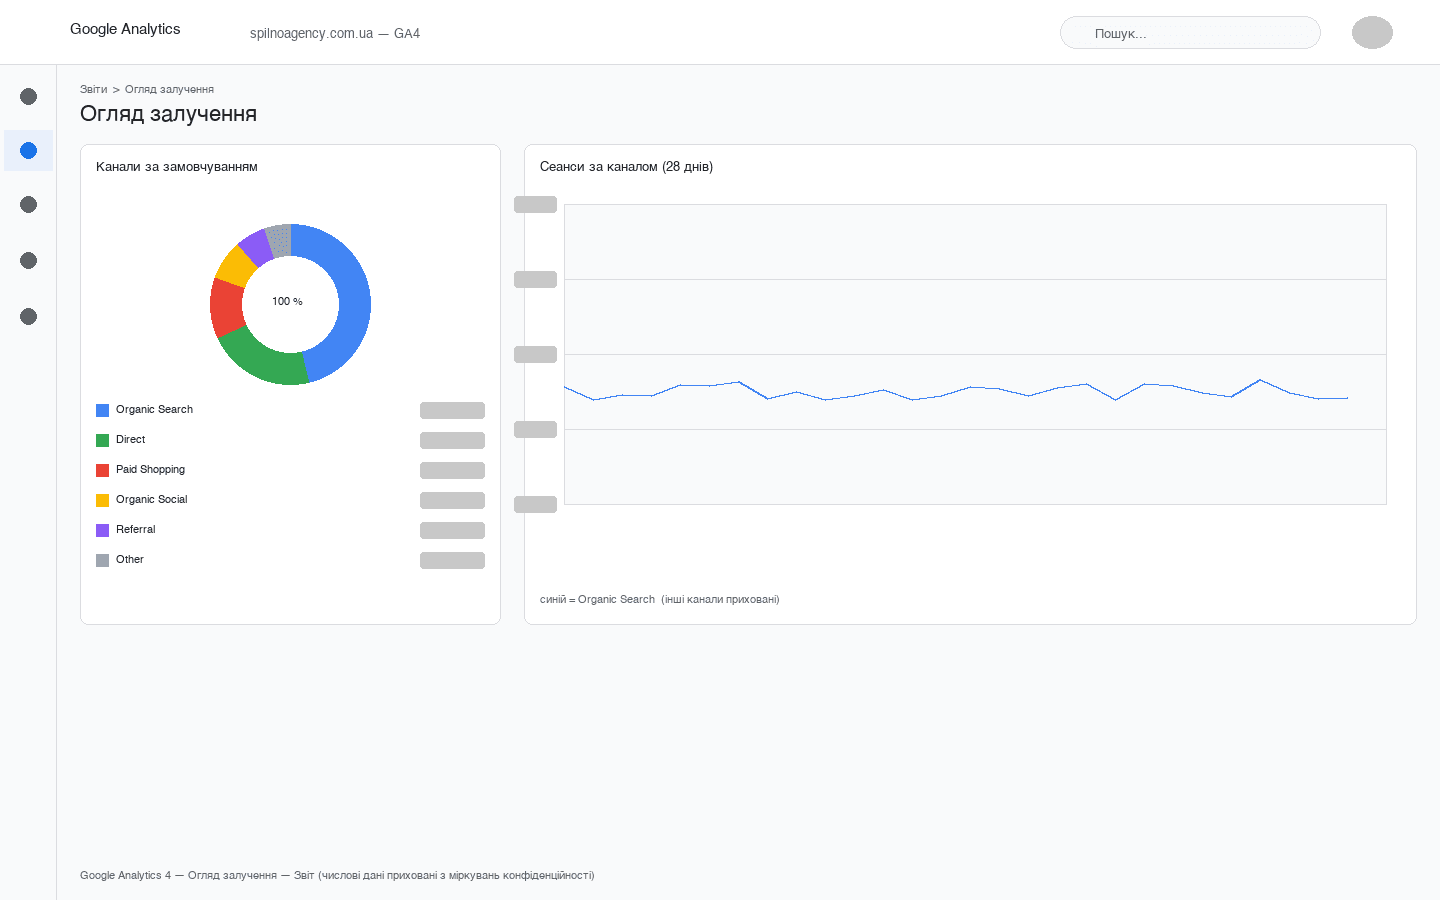
Task: Click the red Paid Shopping donut segment
Action: pos(227,307)
